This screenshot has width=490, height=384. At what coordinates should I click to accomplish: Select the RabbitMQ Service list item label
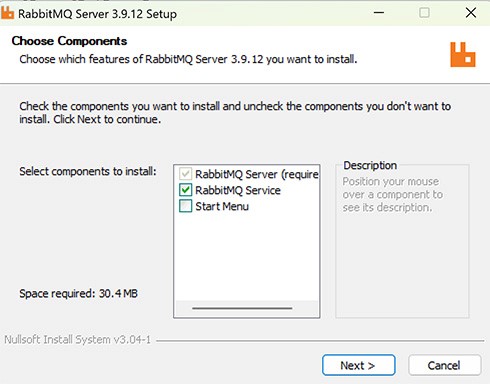(238, 190)
